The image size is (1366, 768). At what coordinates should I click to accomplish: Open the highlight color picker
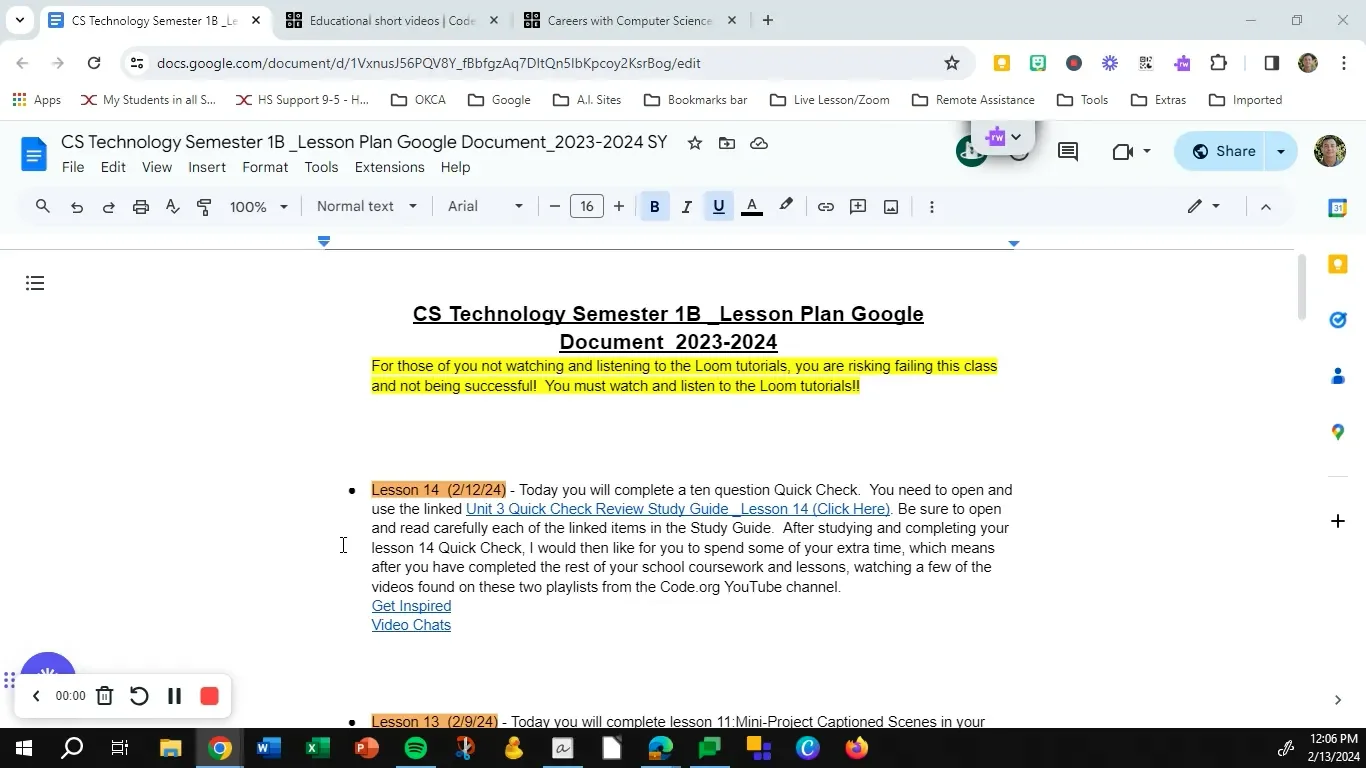coord(786,207)
